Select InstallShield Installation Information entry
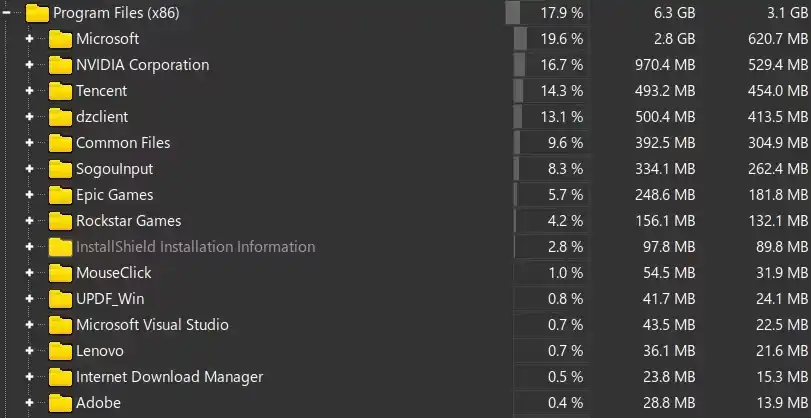Screen dimensions: 811x418 pyautogui.click(x=195, y=247)
